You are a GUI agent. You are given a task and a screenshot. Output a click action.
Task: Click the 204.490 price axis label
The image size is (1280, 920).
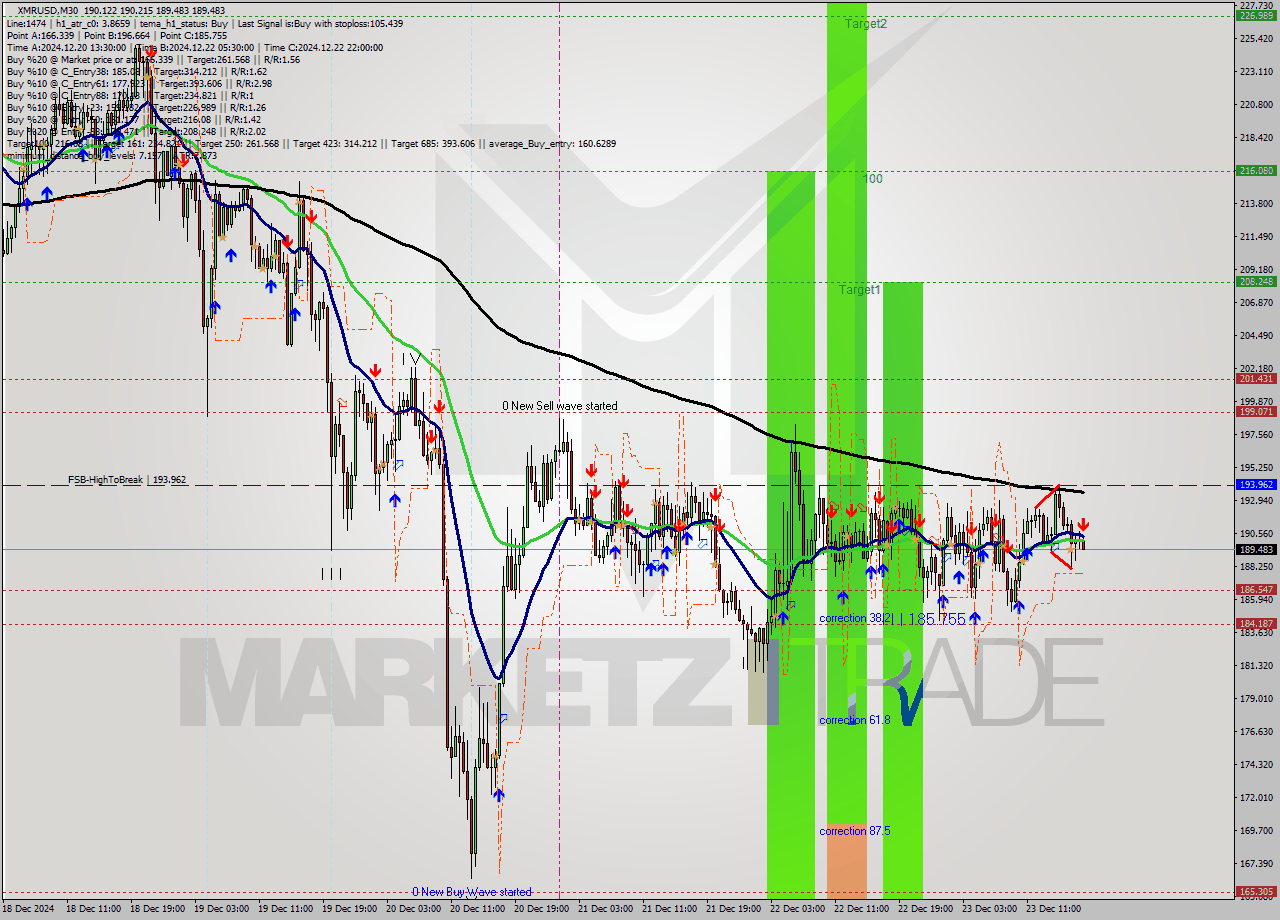1256,336
